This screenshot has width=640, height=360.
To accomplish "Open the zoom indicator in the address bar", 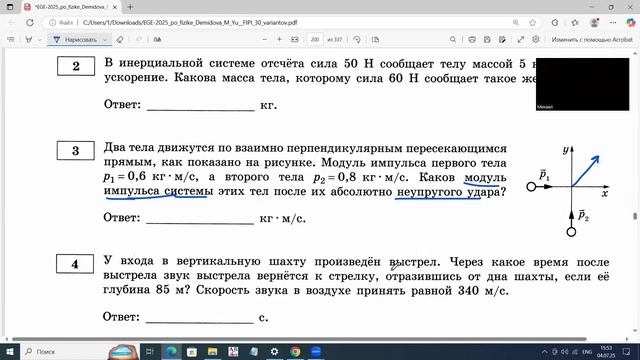I will coord(516,23).
